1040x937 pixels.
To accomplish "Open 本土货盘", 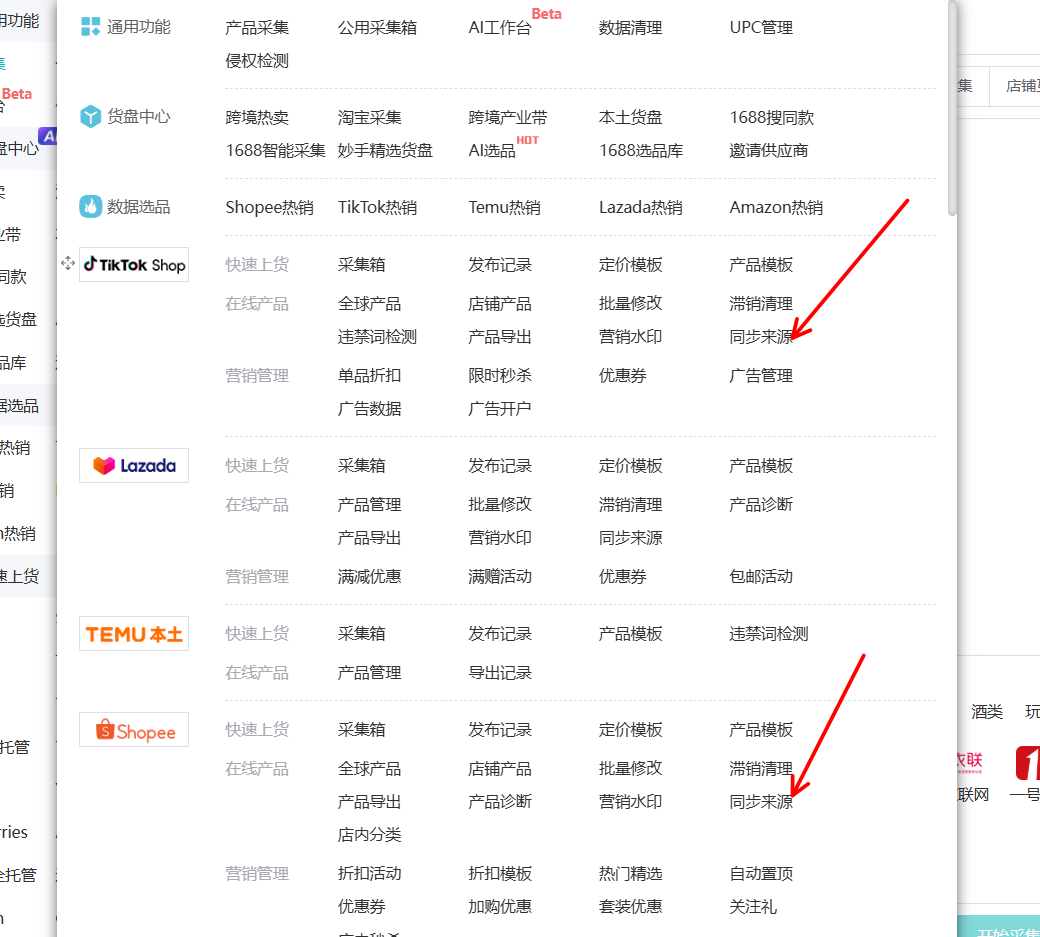I will click(x=631, y=118).
